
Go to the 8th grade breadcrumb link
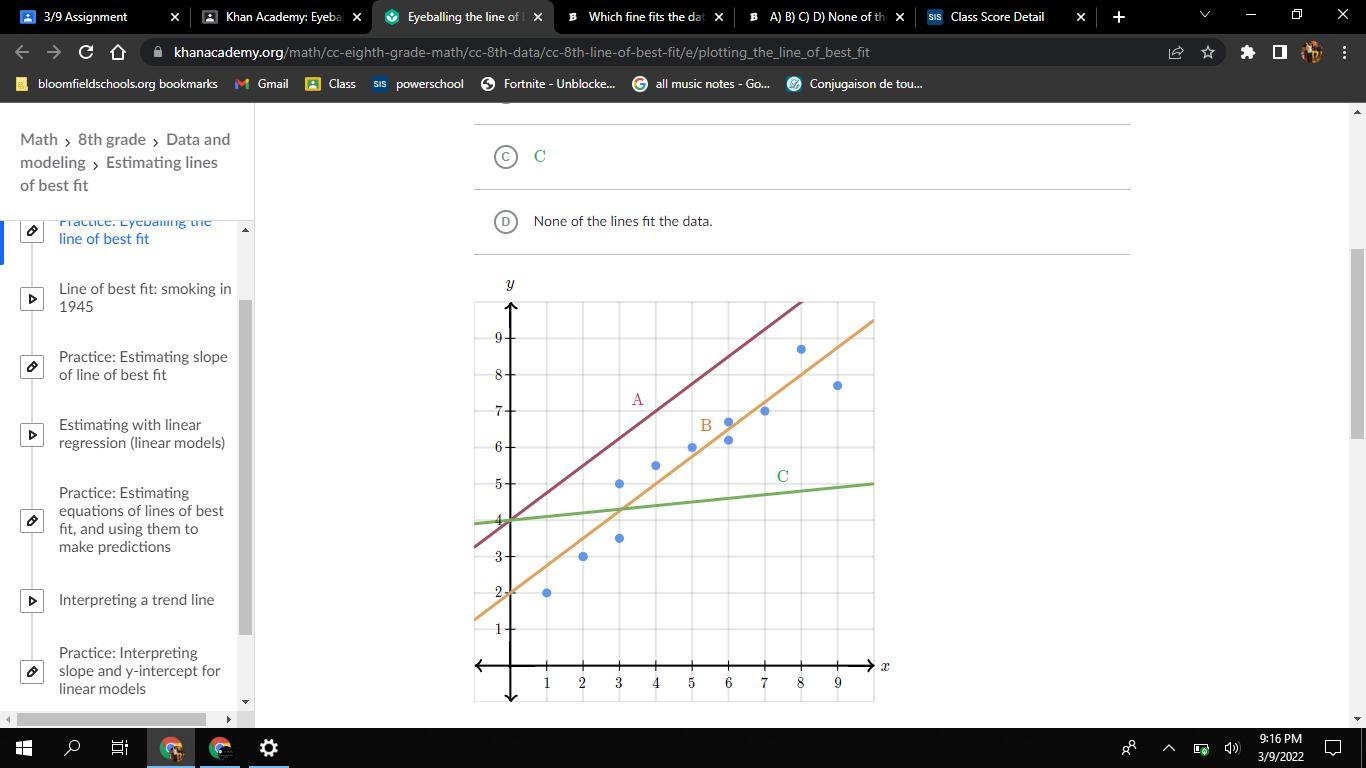point(112,139)
